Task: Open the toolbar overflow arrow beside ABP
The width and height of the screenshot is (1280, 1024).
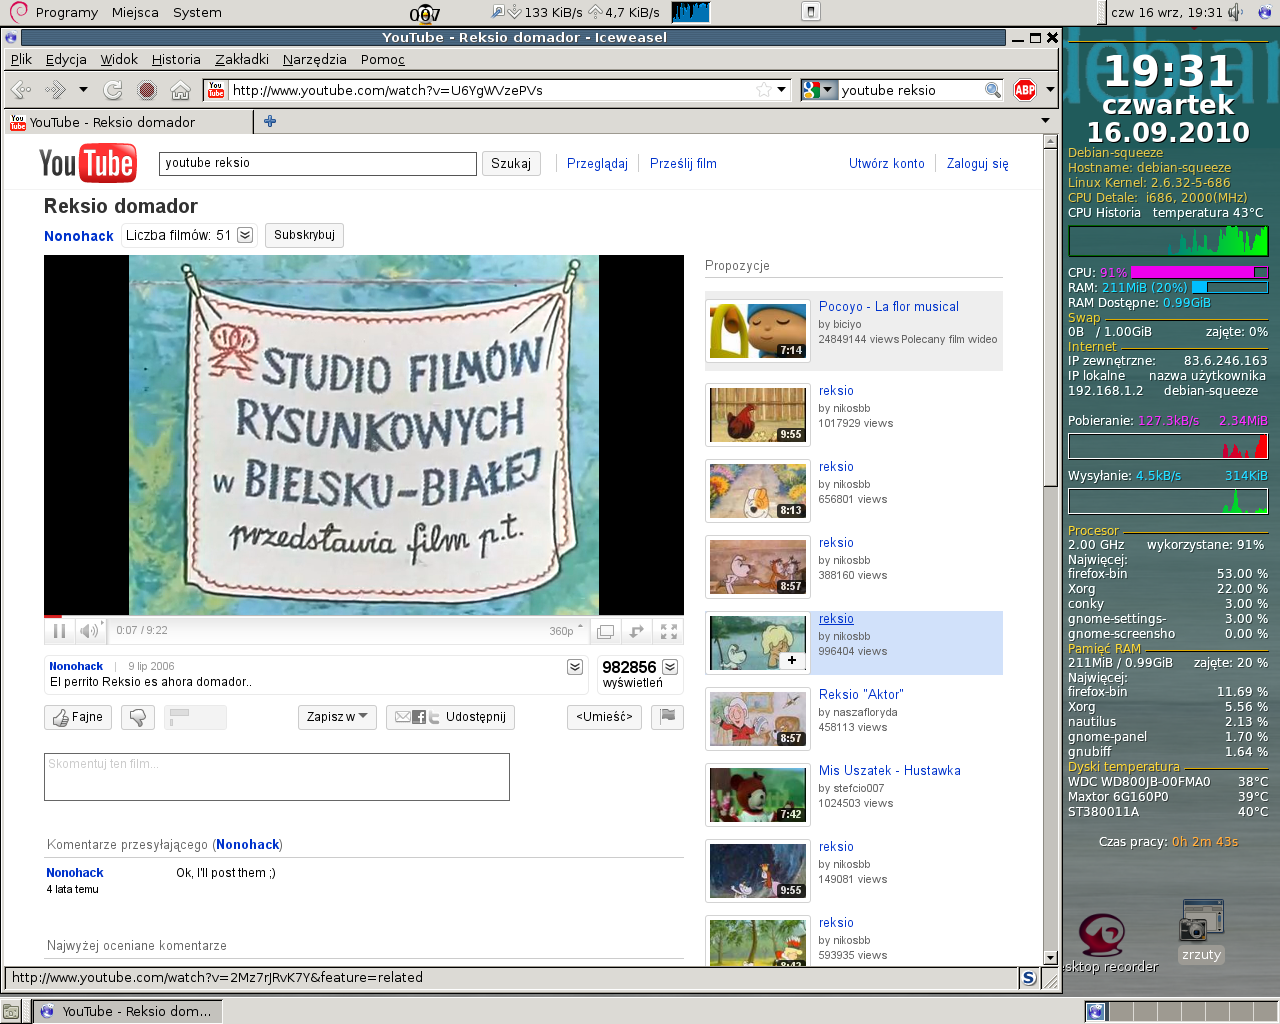Action: [x=1050, y=90]
